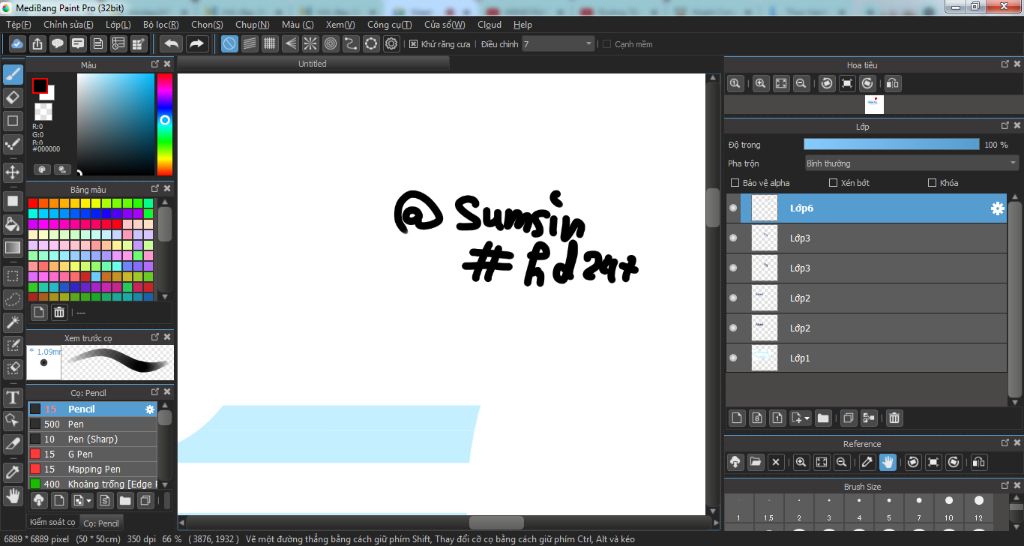
Task: Select eyedropper in Reference panel
Action: (867, 462)
